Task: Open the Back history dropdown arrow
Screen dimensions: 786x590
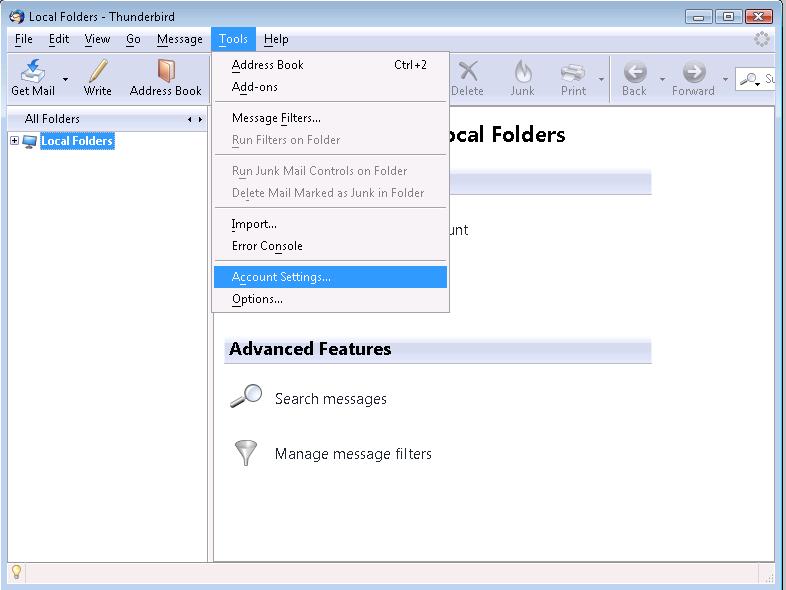Action: tap(662, 79)
